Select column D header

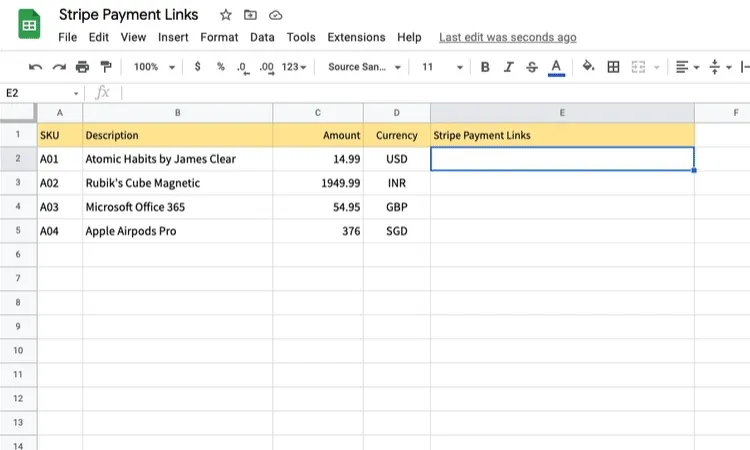pyautogui.click(x=397, y=113)
